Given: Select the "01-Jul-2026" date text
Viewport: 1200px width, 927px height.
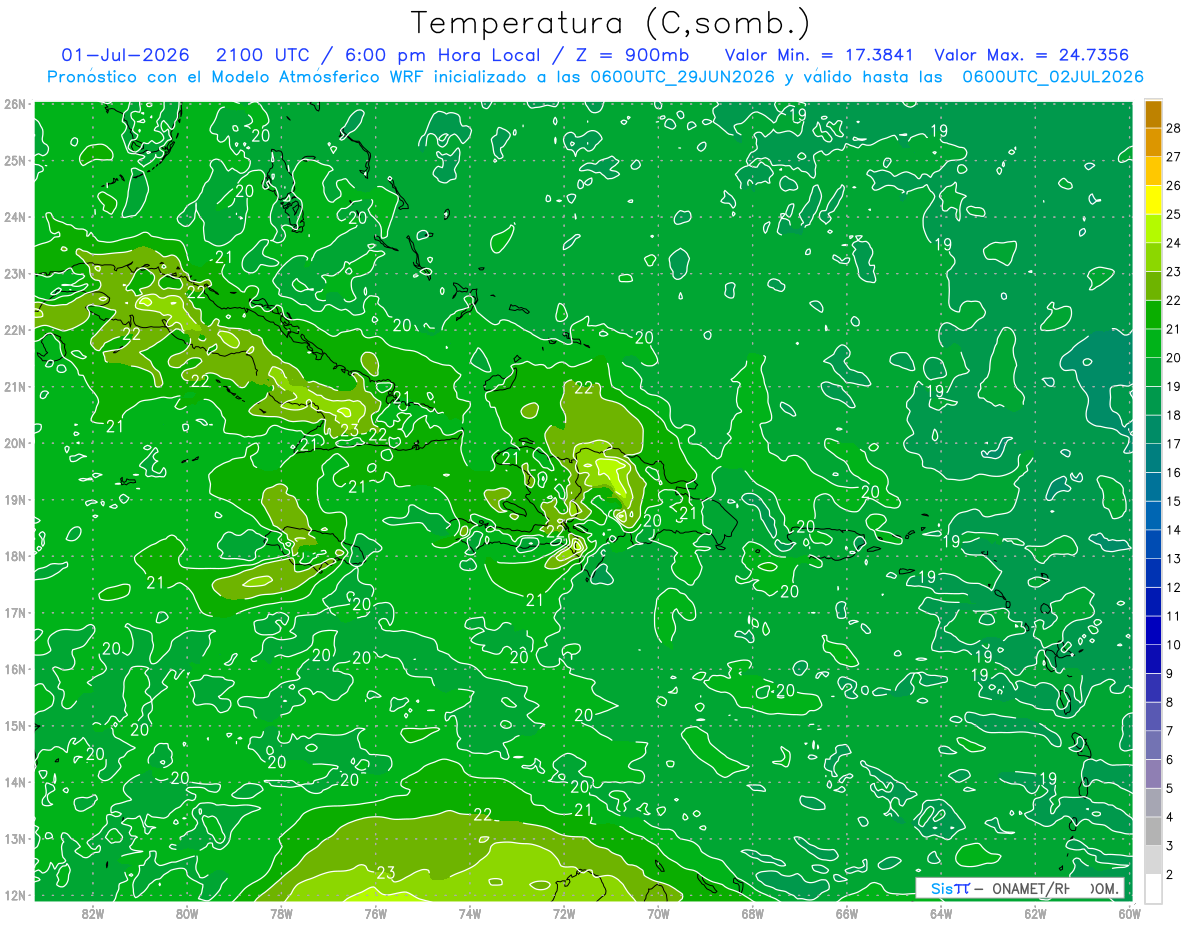Looking at the screenshot, I should click(x=125, y=55).
